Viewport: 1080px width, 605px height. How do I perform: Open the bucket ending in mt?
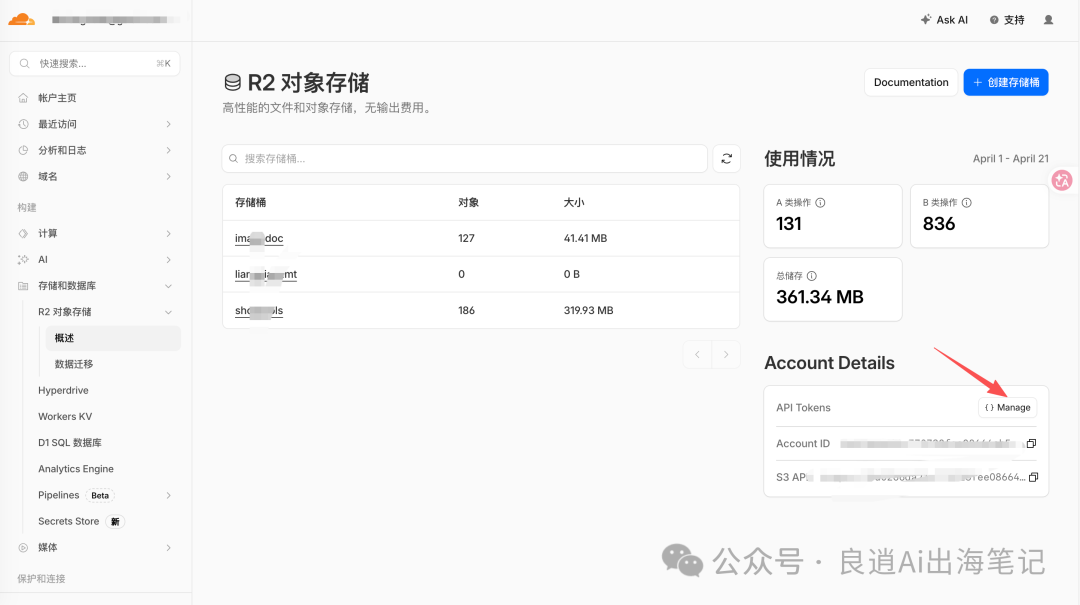click(x=266, y=274)
